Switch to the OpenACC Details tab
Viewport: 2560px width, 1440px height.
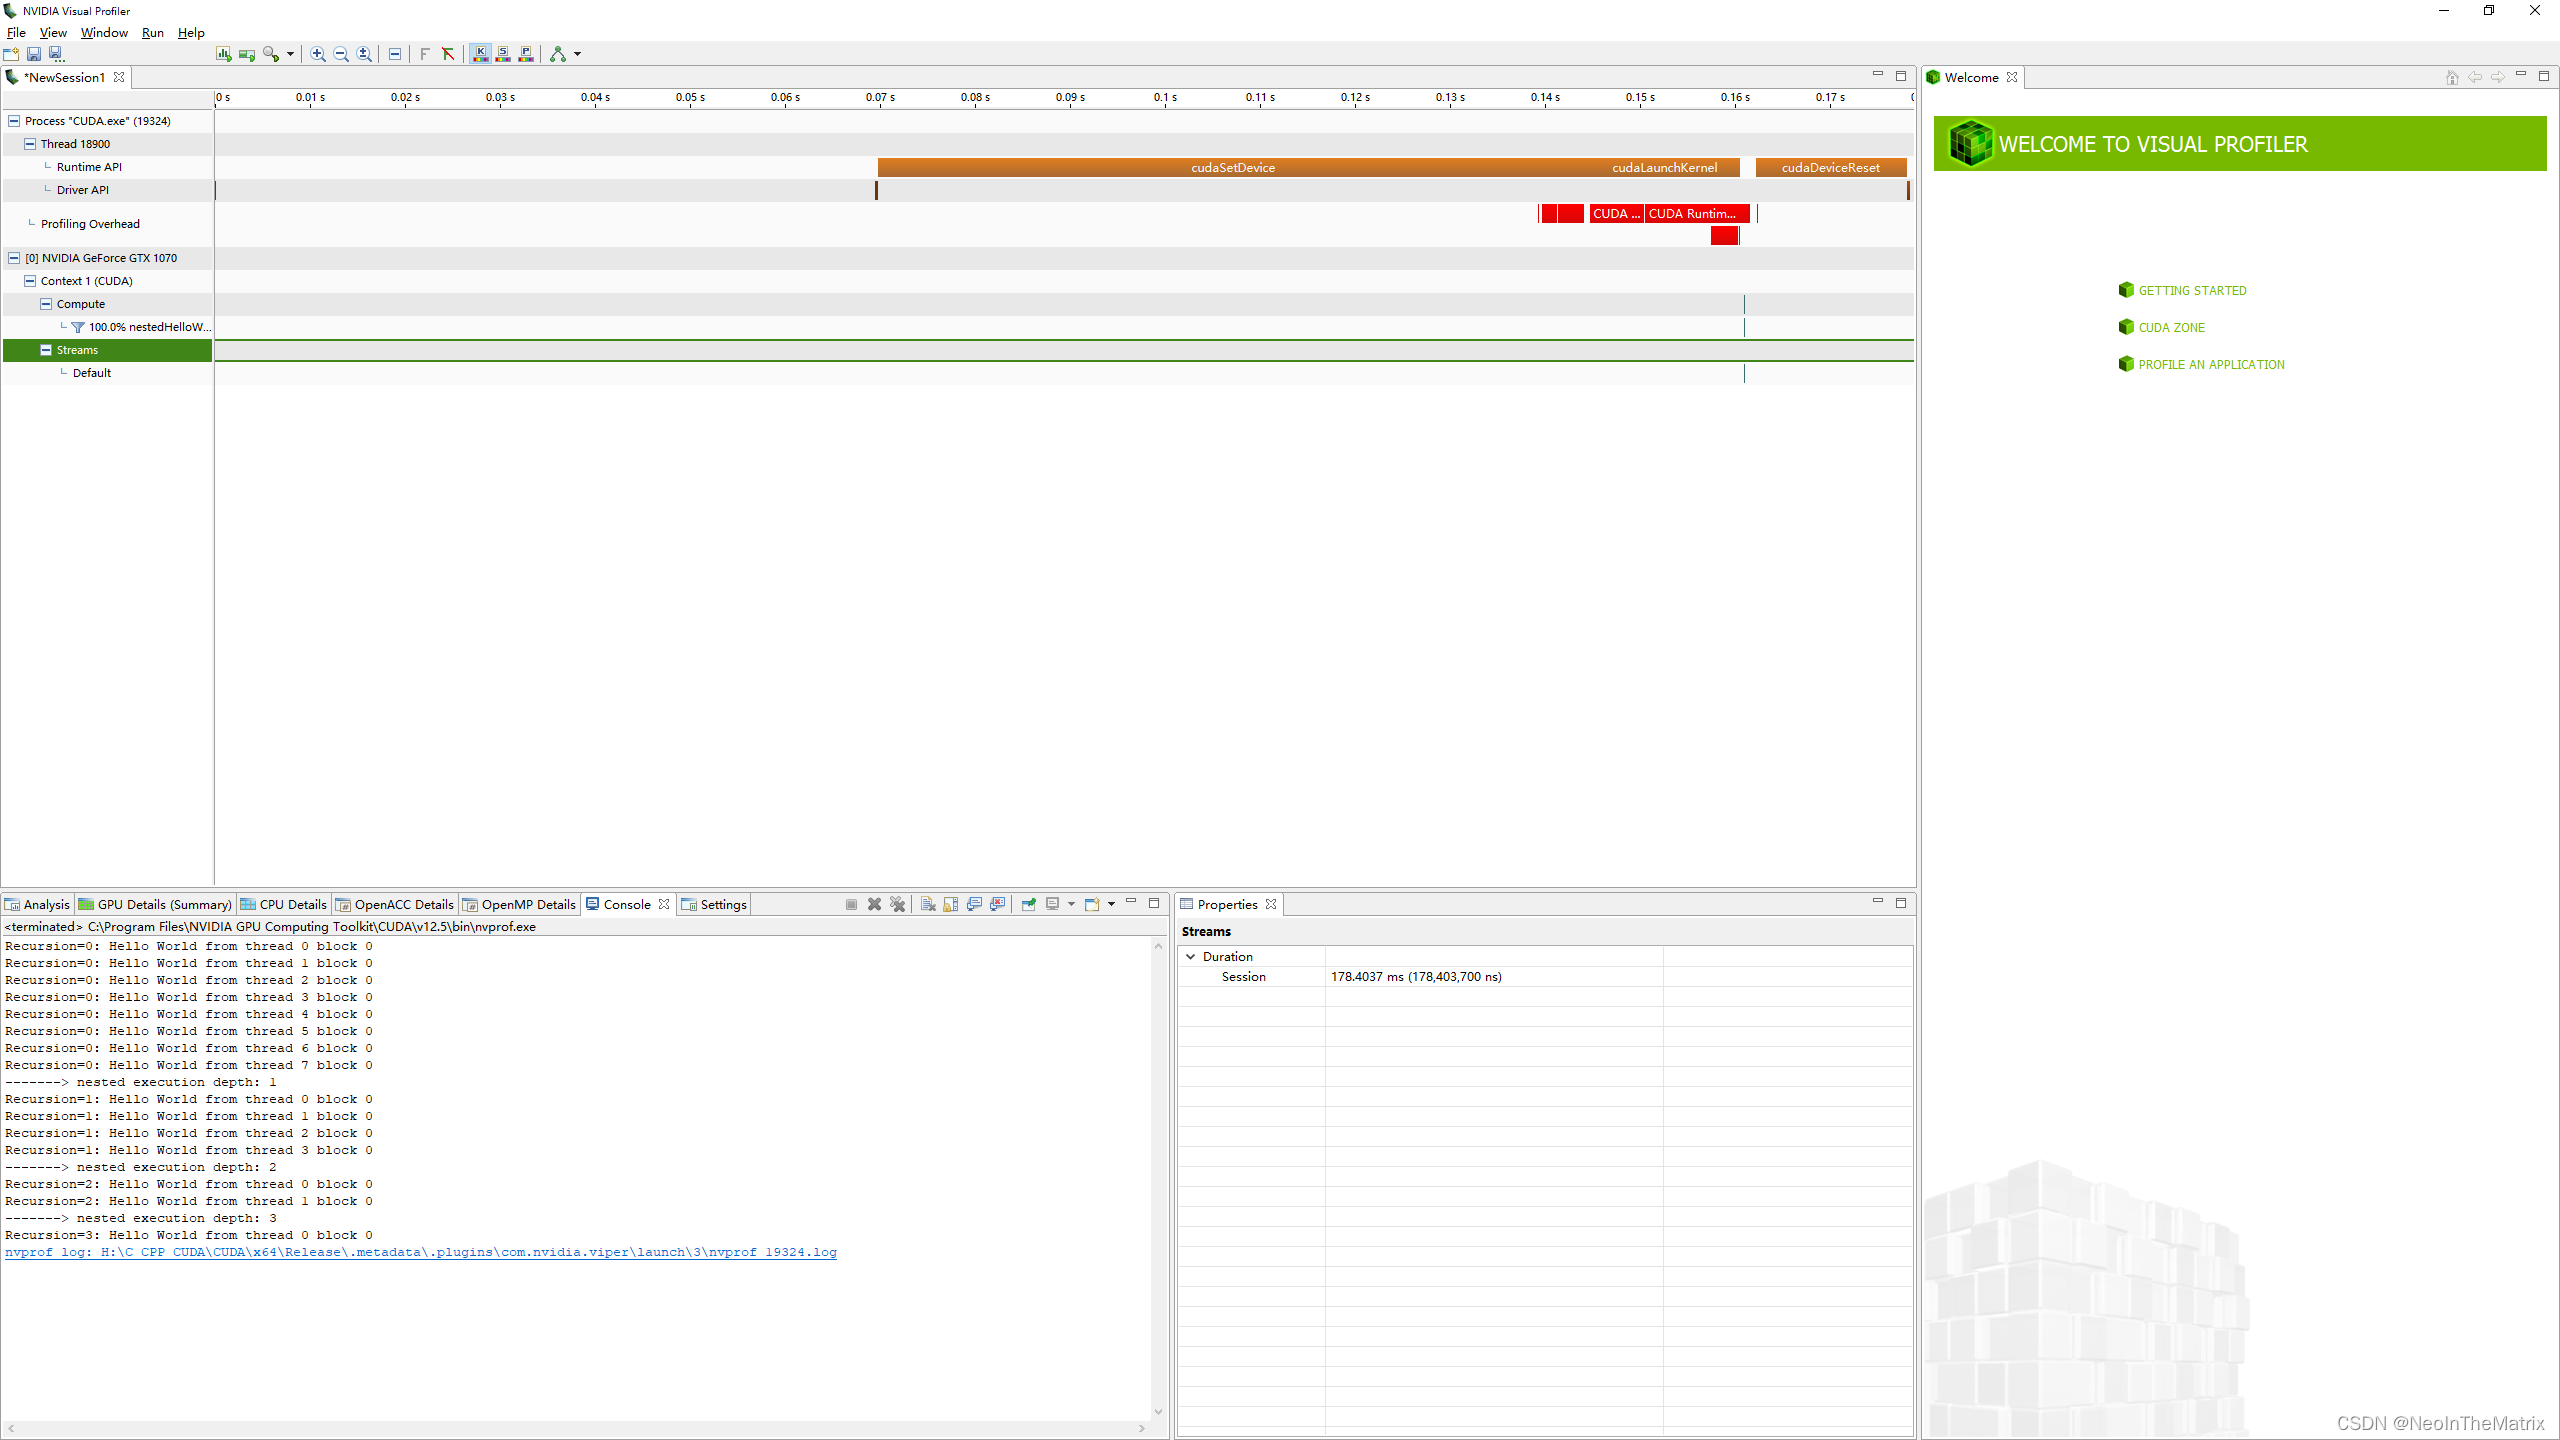tap(395, 904)
